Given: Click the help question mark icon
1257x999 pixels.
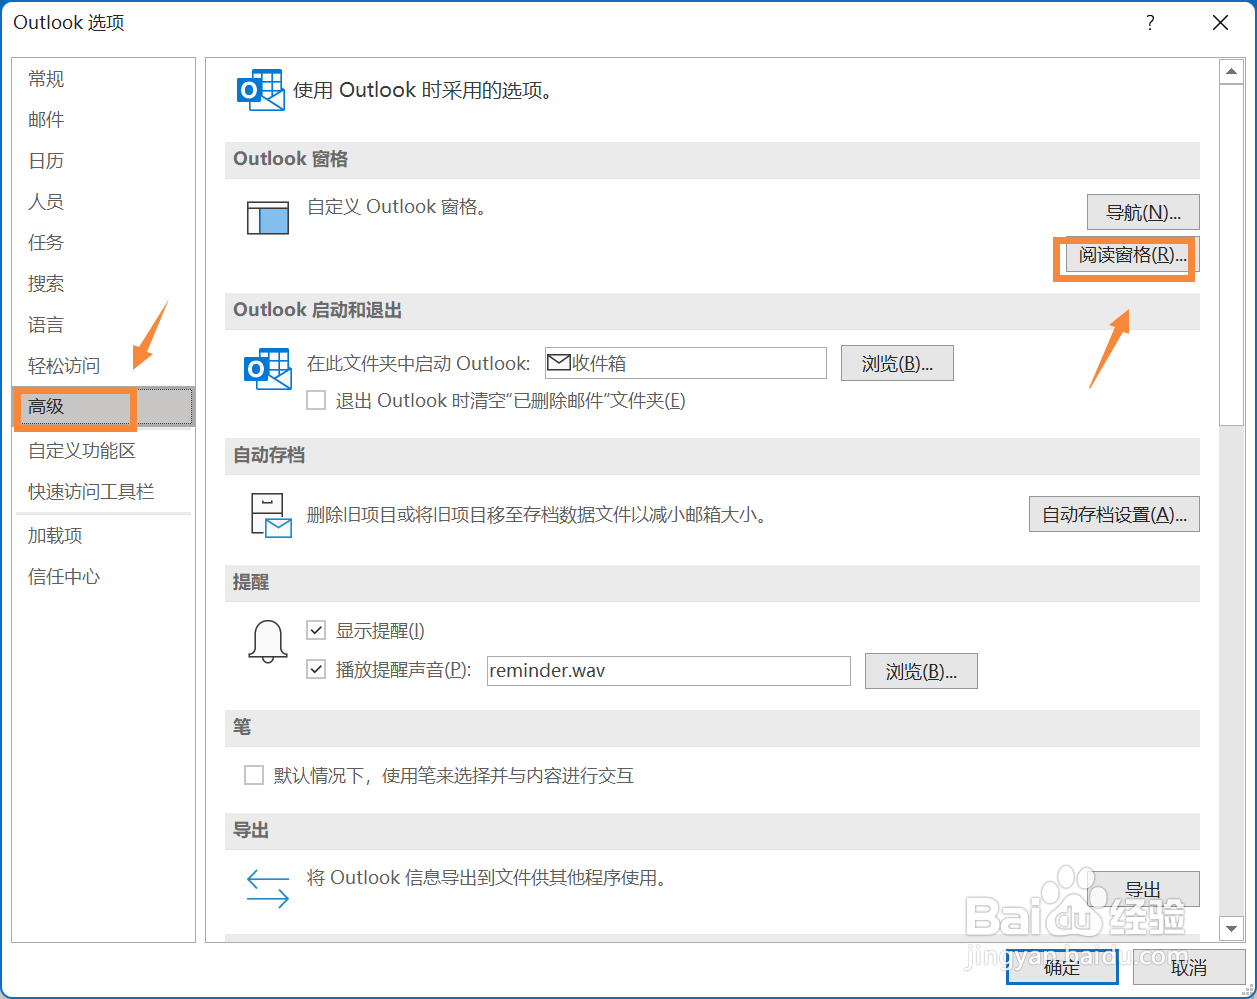Looking at the screenshot, I should pos(1150,23).
